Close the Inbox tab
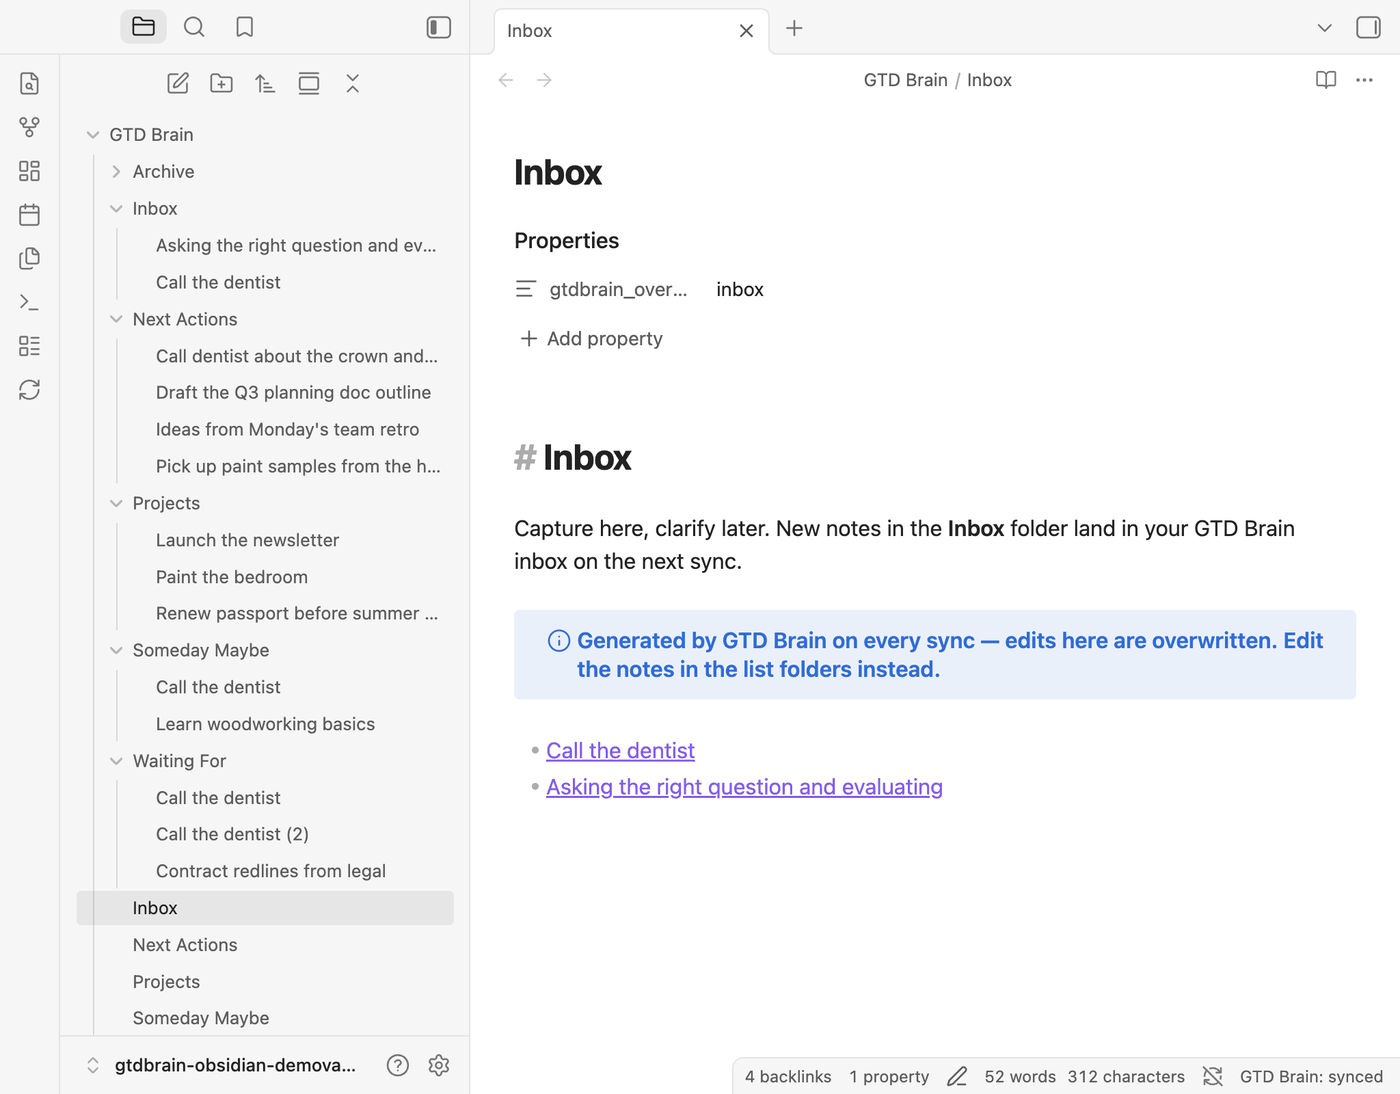1400x1094 pixels. point(746,31)
